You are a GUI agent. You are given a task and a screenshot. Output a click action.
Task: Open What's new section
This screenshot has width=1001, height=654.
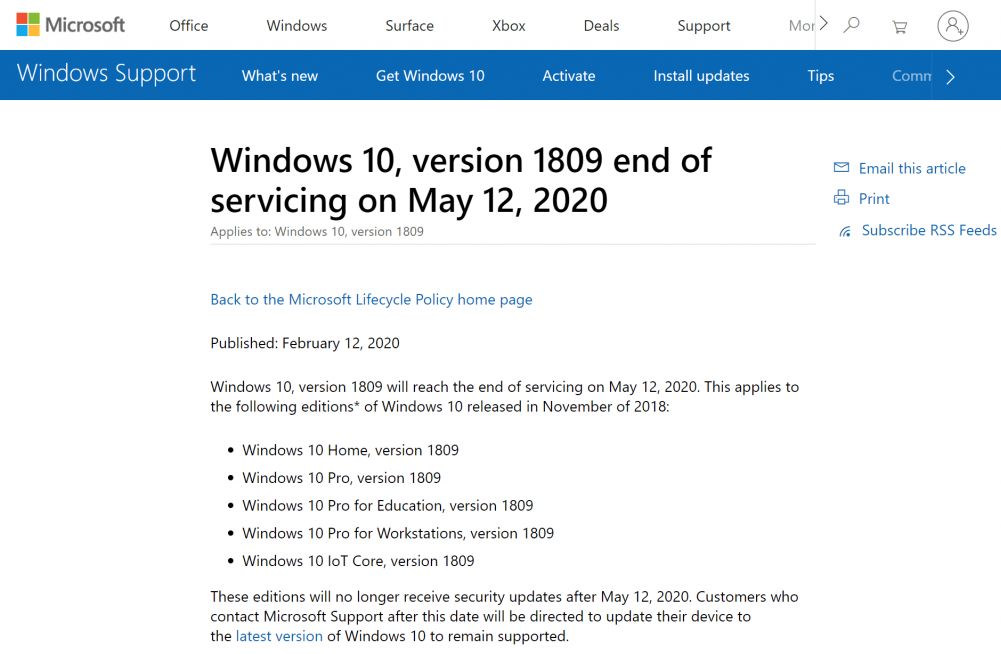pyautogui.click(x=280, y=76)
